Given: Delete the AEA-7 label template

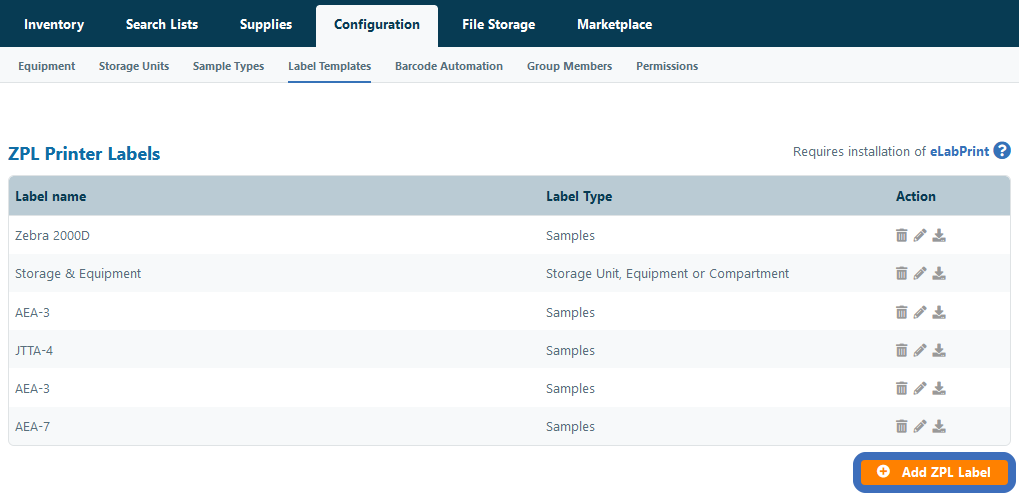Looking at the screenshot, I should pos(901,426).
